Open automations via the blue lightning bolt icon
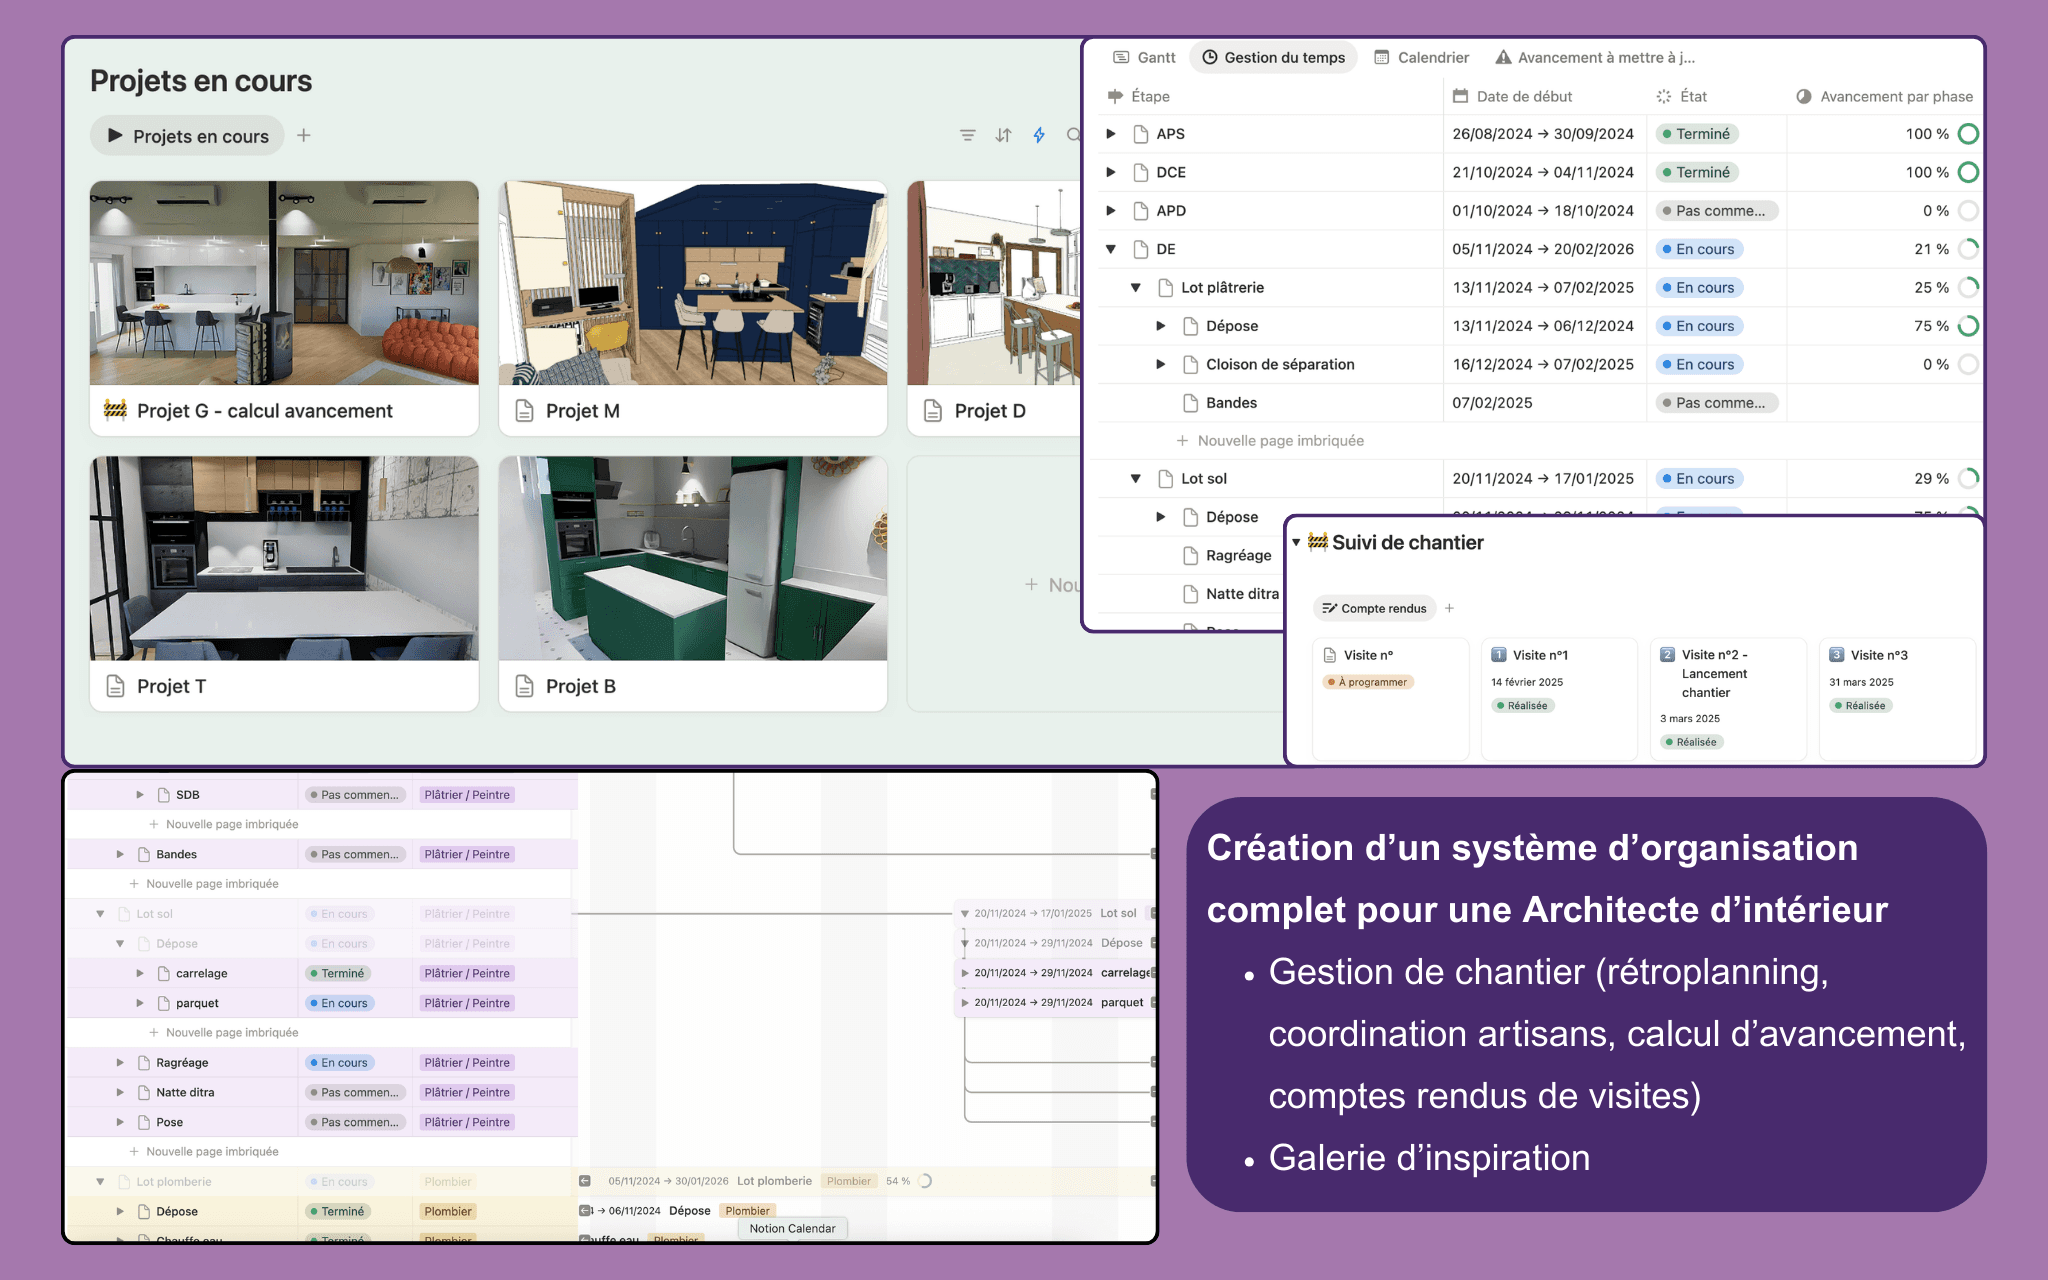2048x1280 pixels. coord(1040,135)
